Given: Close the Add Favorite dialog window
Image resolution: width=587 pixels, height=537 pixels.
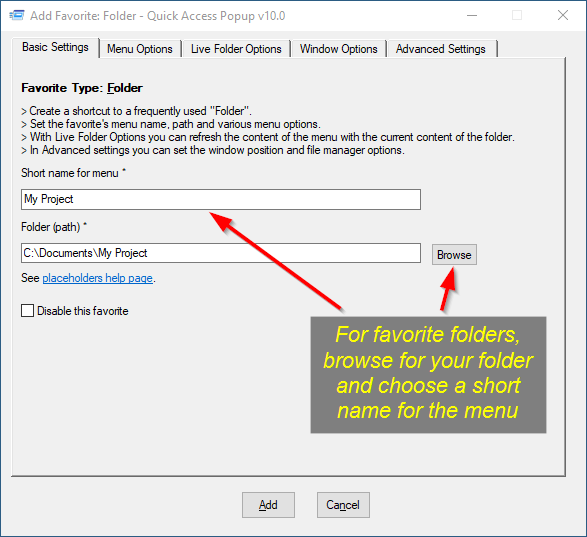Looking at the screenshot, I should [563, 15].
